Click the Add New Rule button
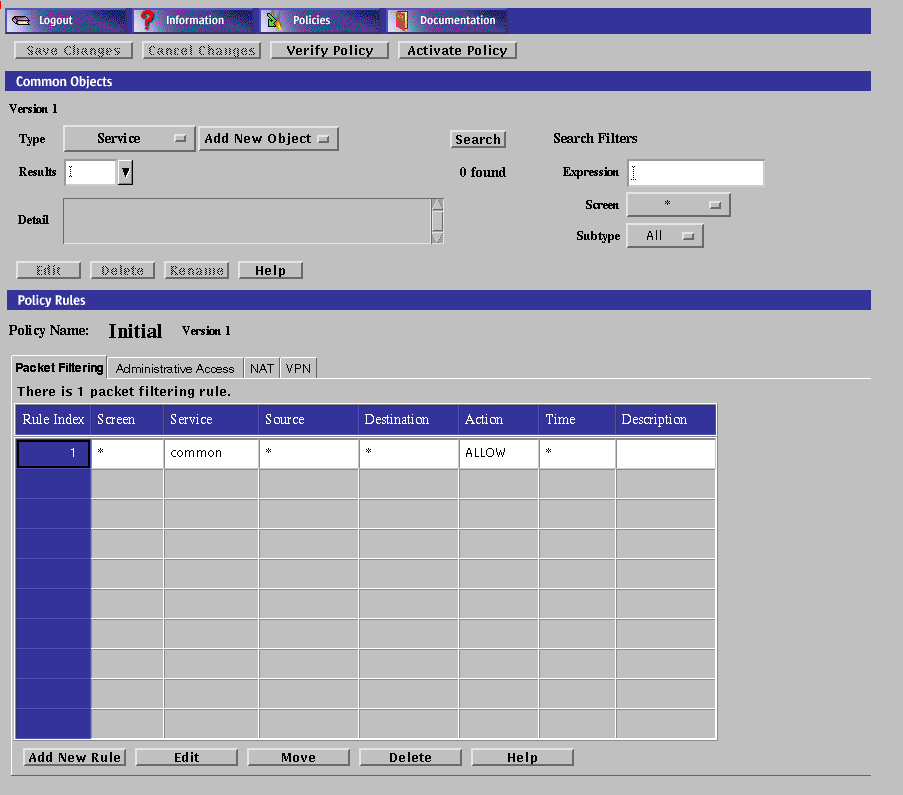The width and height of the screenshot is (903, 795). (74, 757)
